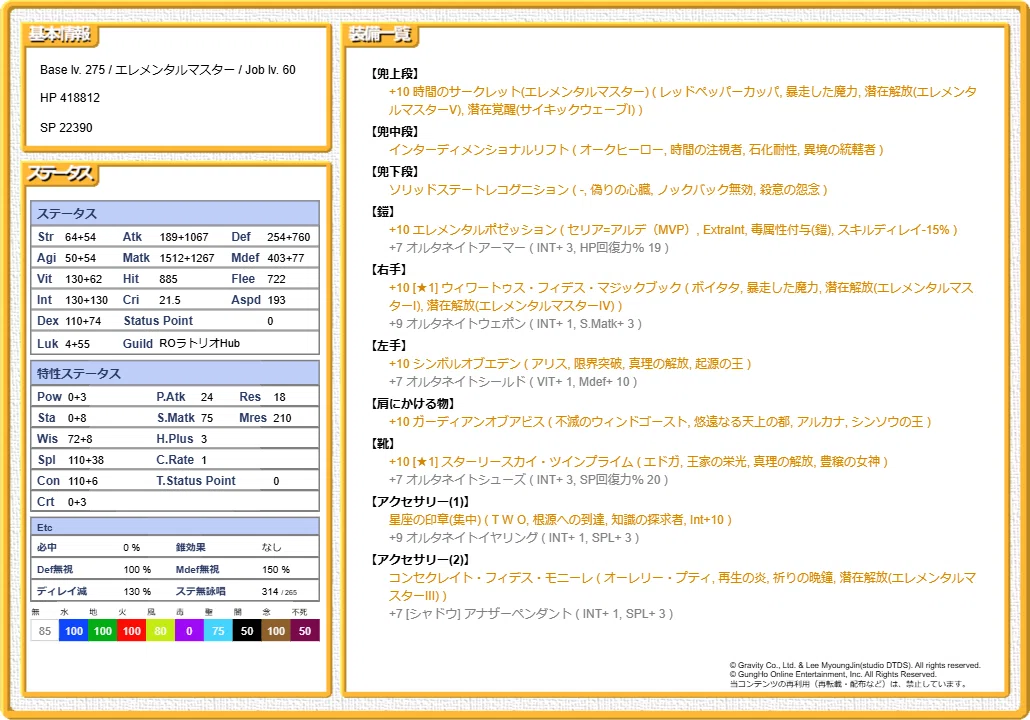
Task: Select the ghost element brown 100 swatch
Action: [276, 631]
